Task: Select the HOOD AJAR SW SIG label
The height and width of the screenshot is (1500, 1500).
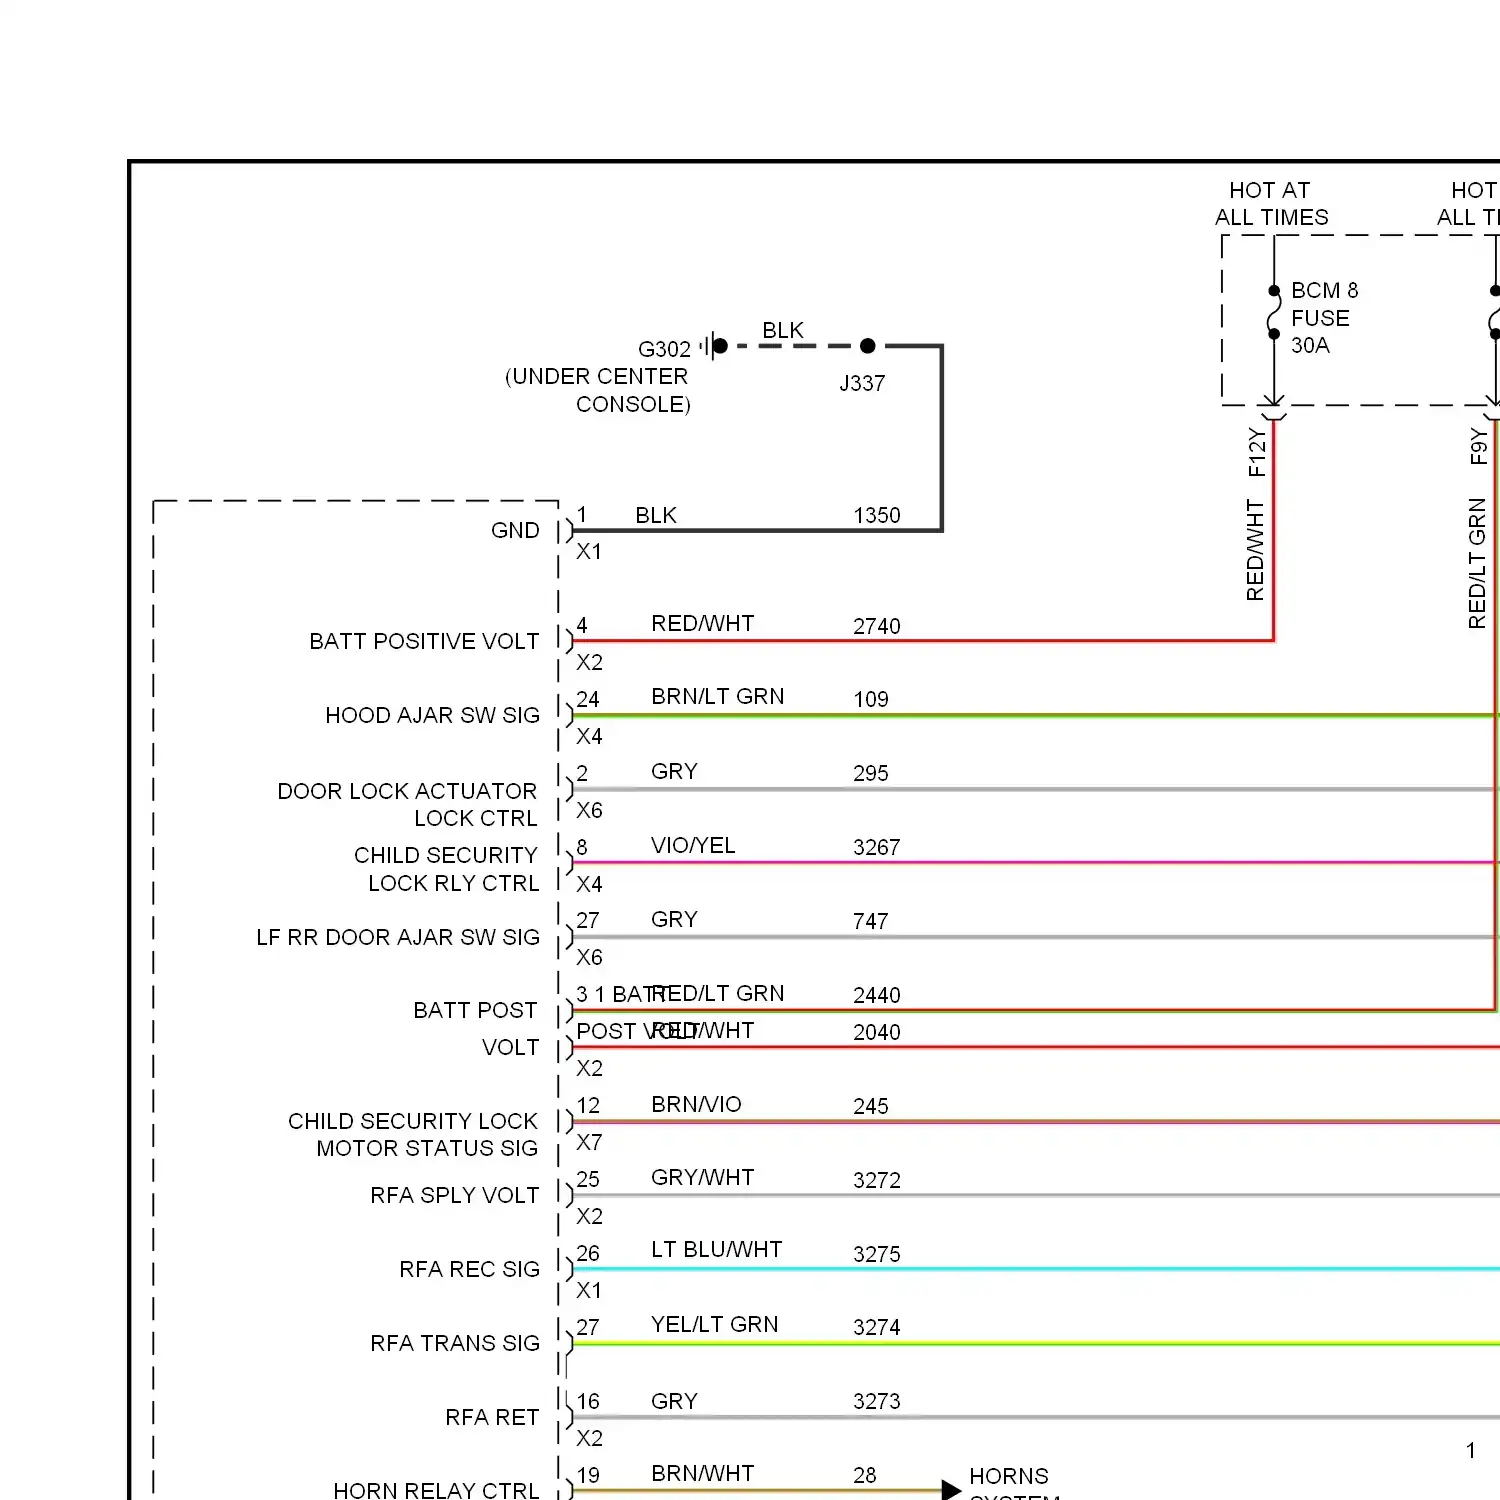Action: point(432,715)
